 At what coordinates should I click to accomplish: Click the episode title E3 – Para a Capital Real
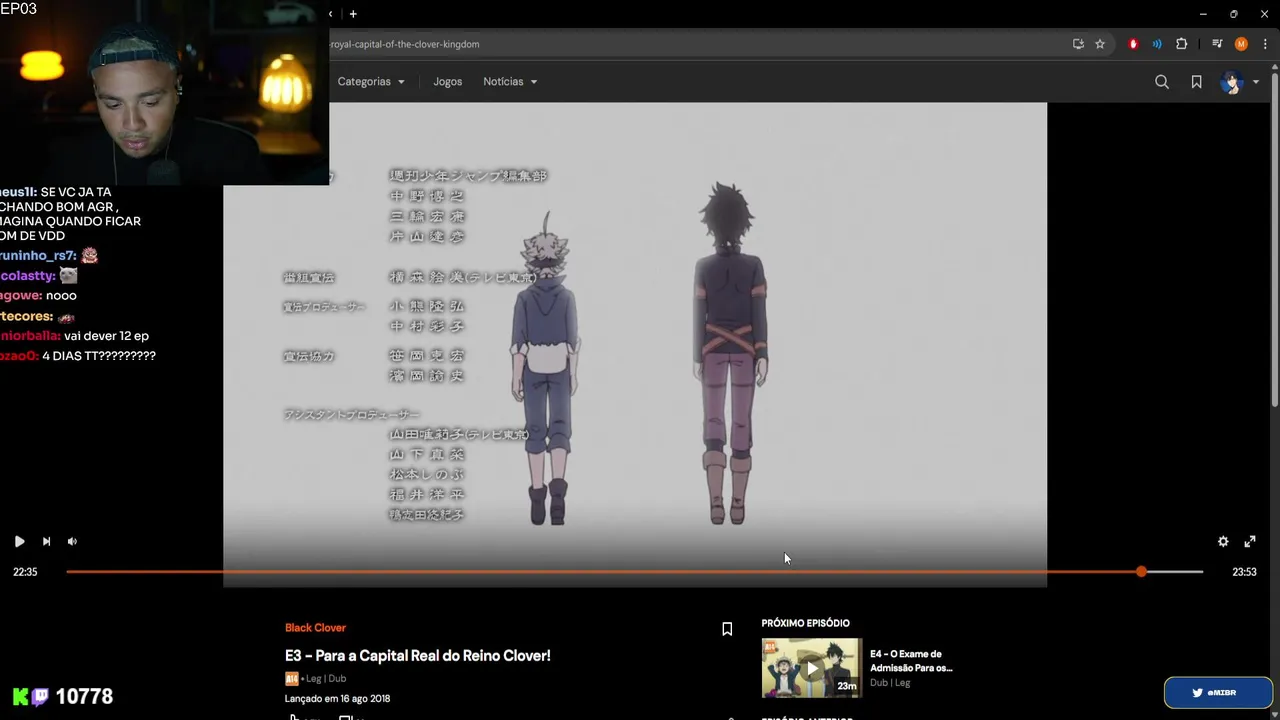click(418, 656)
